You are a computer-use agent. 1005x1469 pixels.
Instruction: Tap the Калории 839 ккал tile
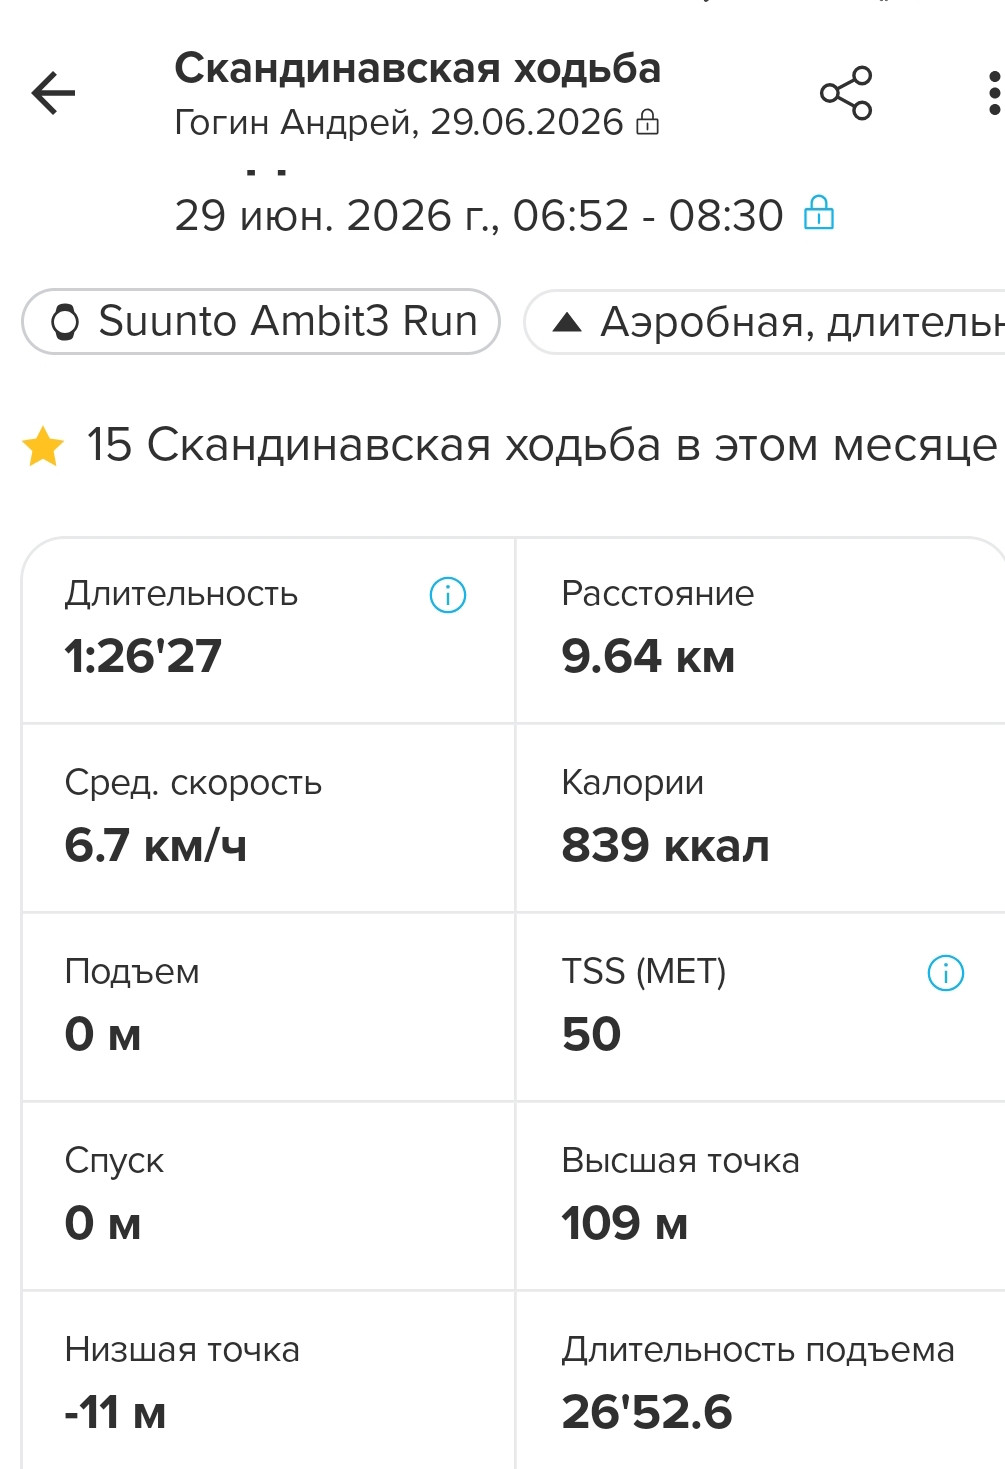[x=760, y=818]
